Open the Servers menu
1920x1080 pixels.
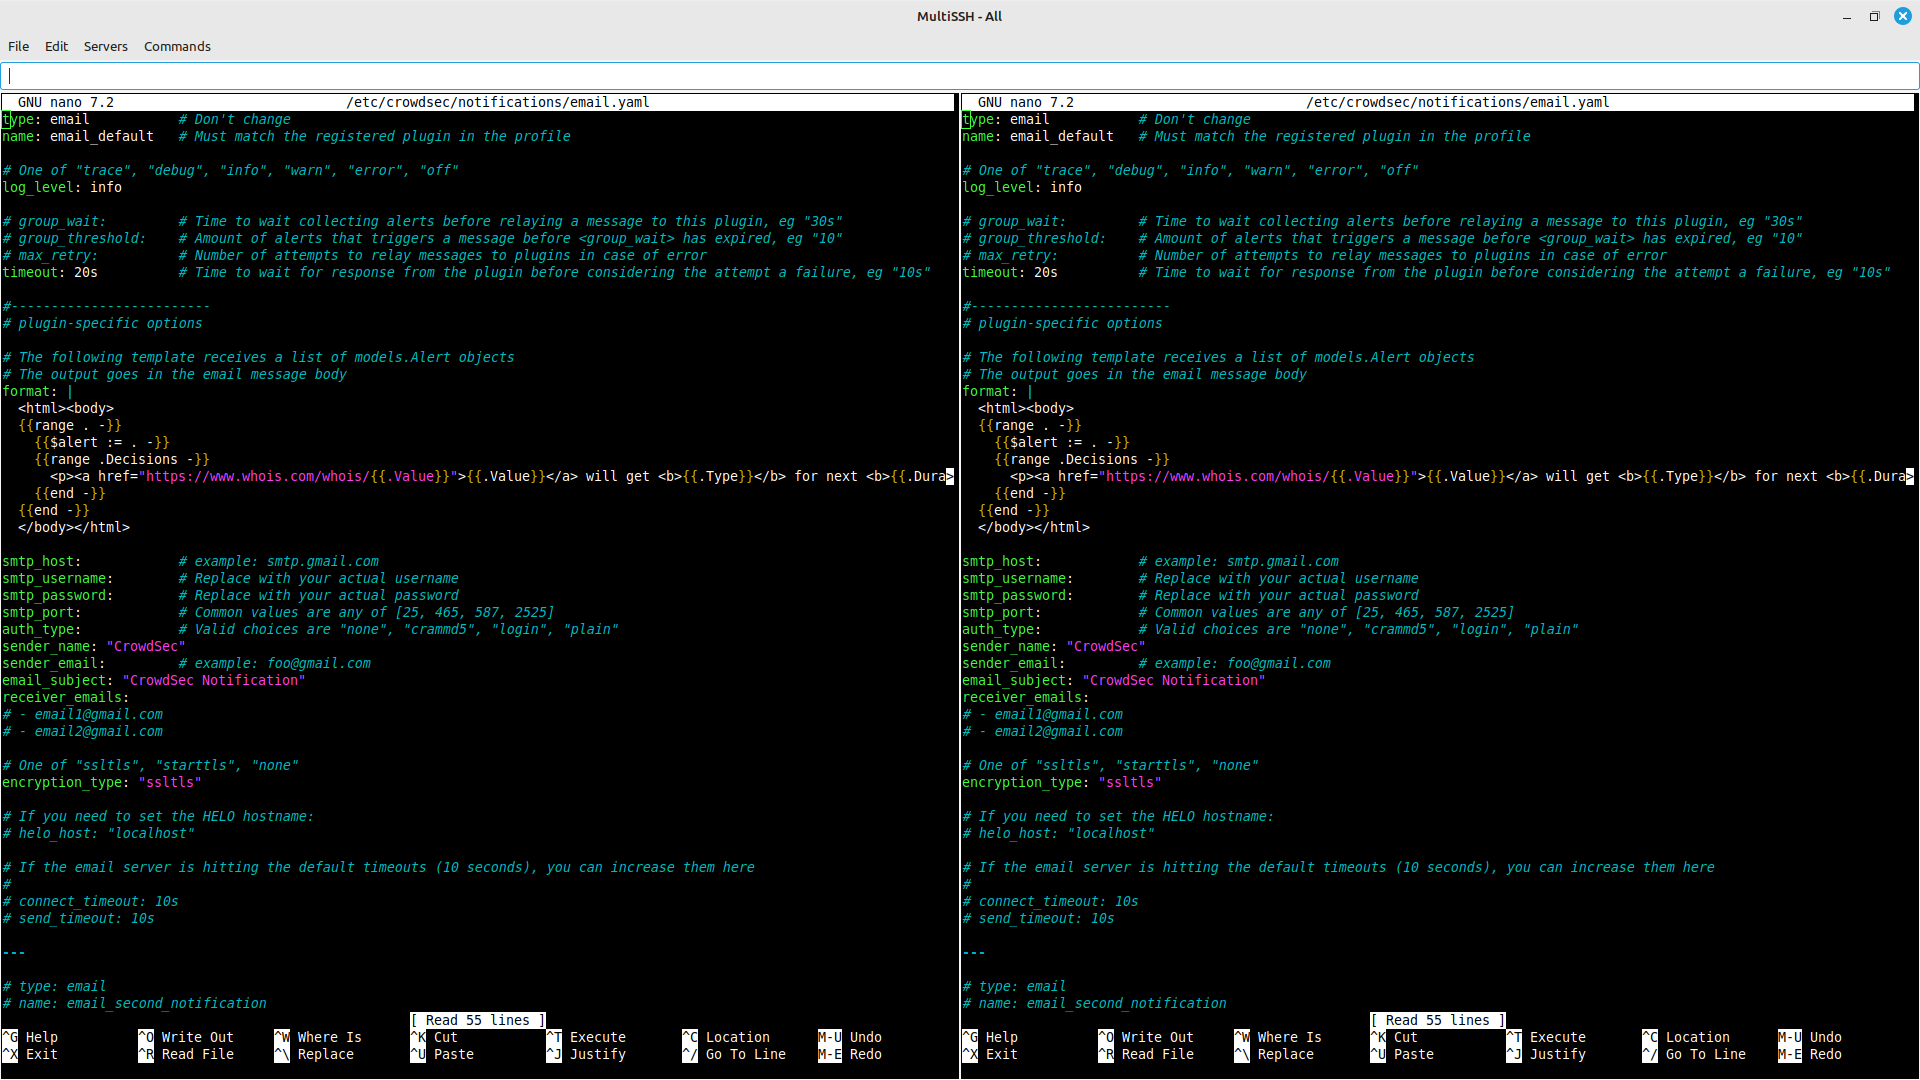105,46
